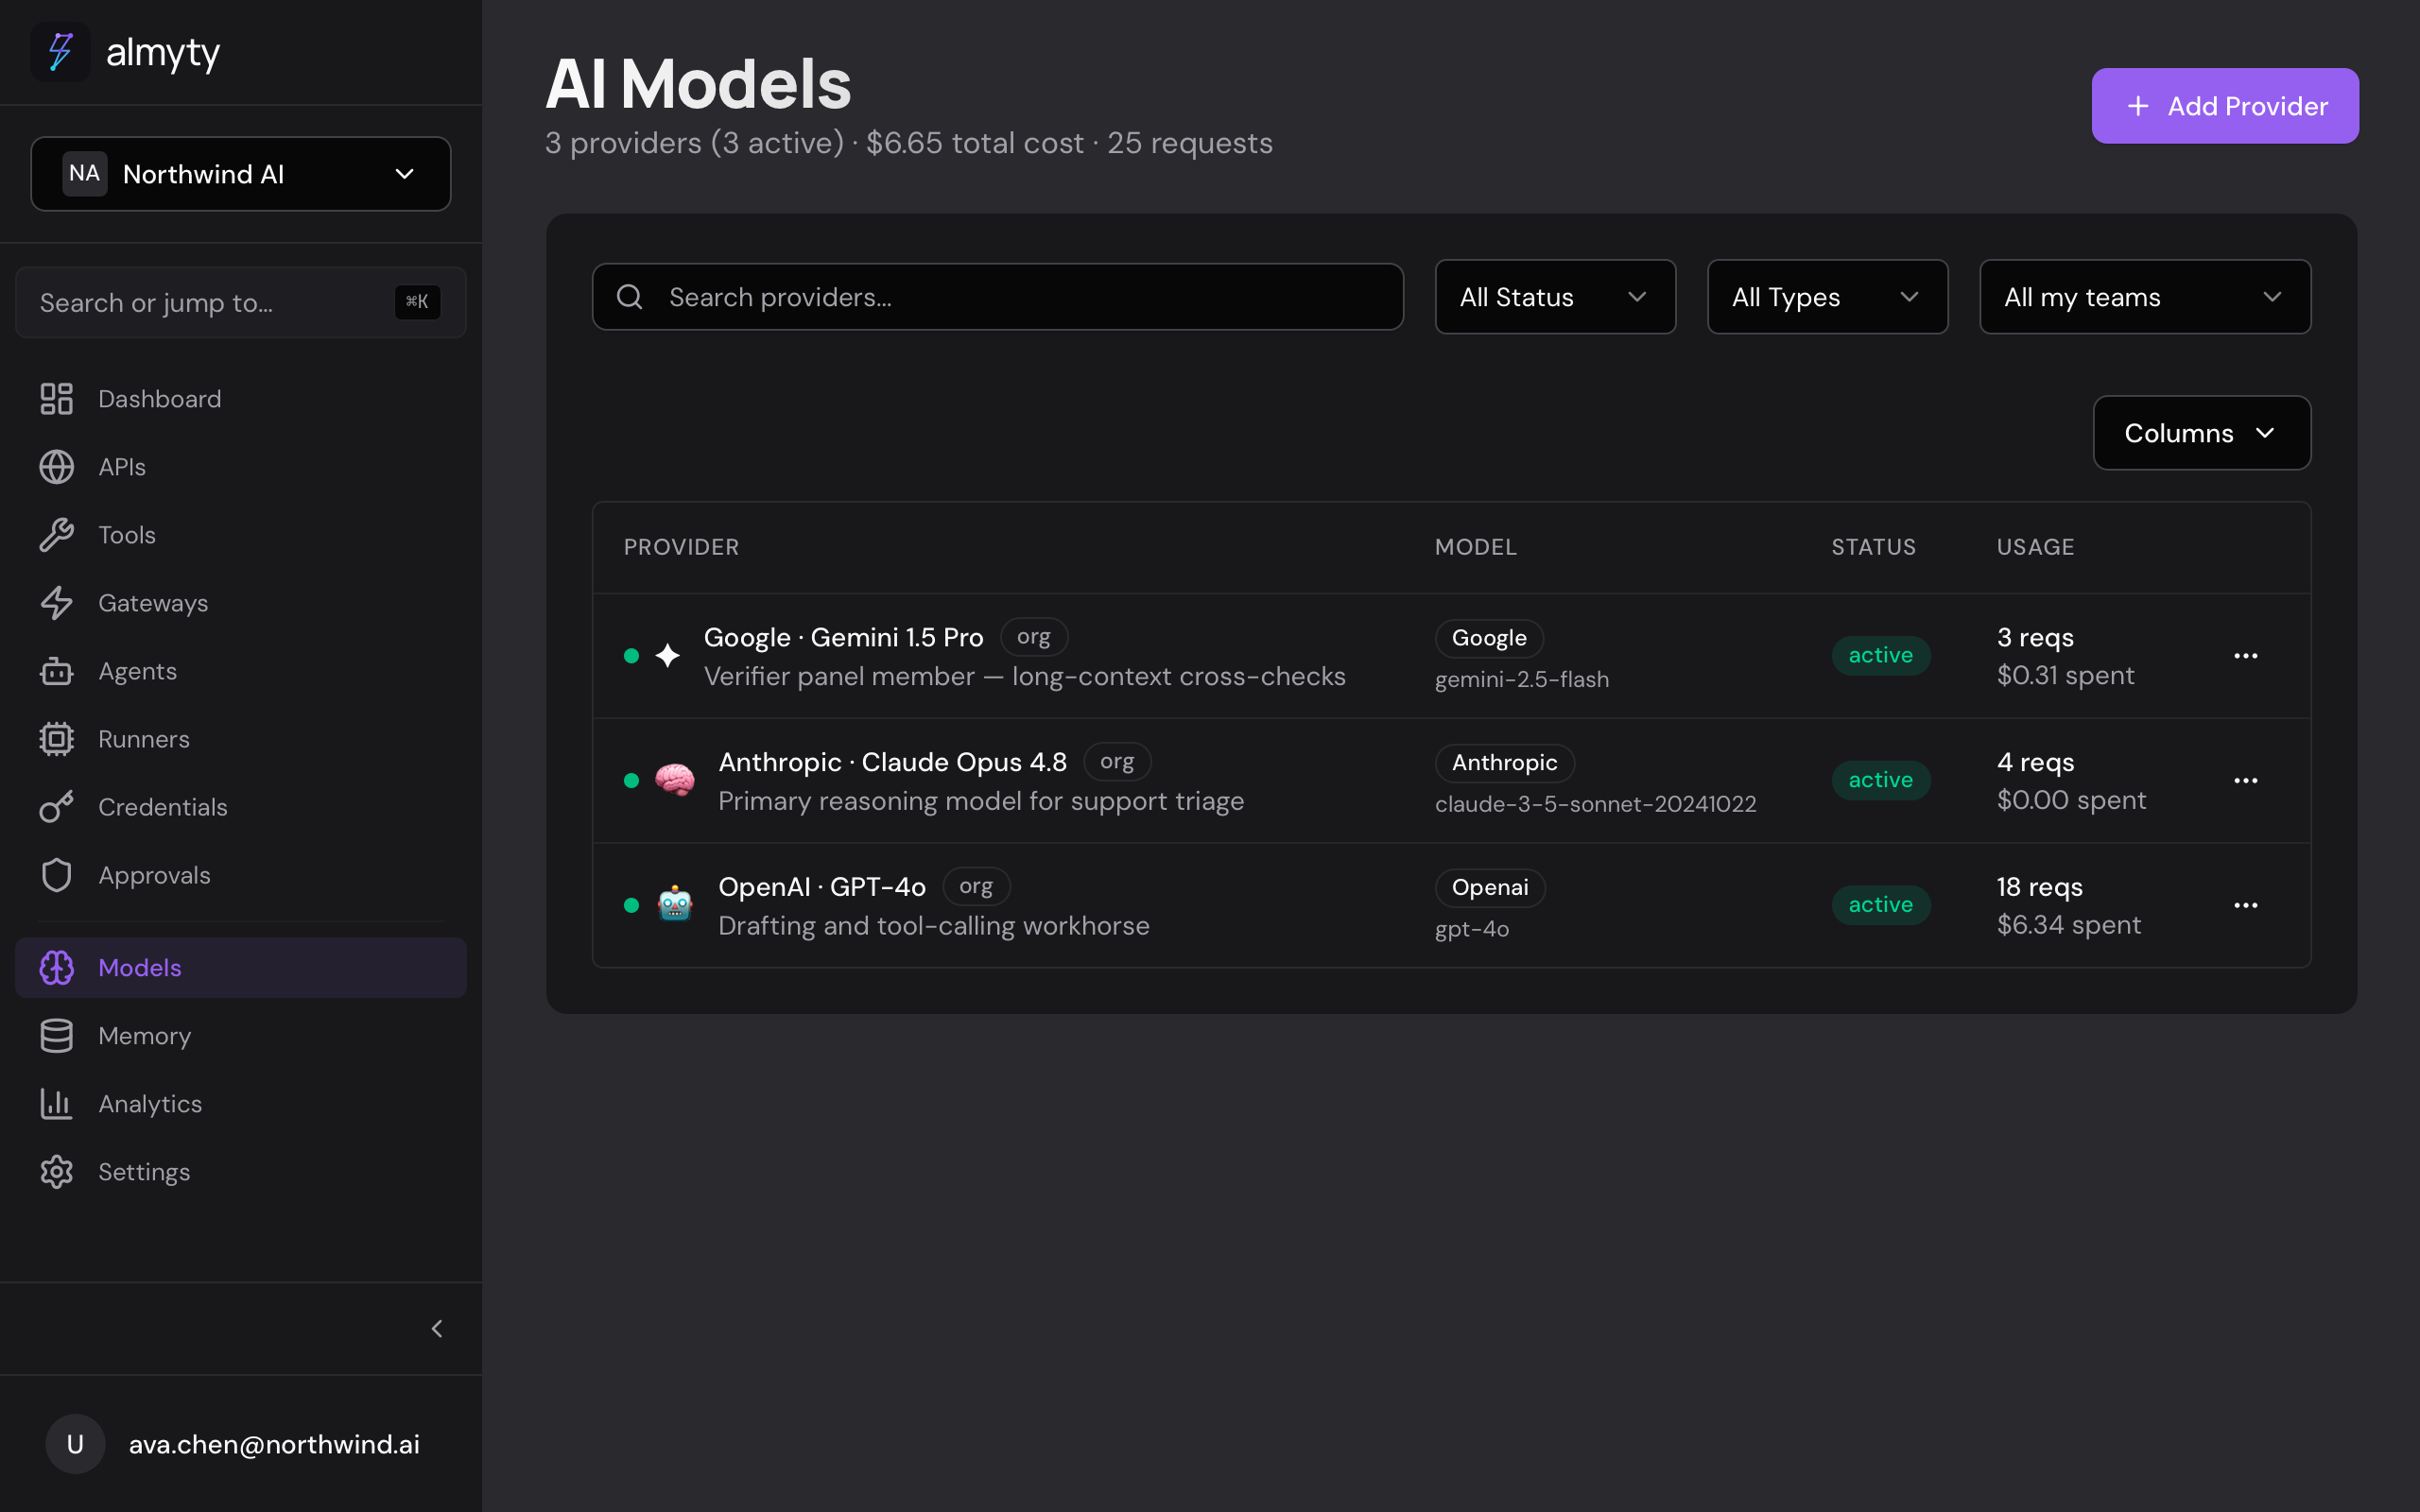Click the org tag on Gemini row
2420x1512 pixels.
tap(1034, 637)
